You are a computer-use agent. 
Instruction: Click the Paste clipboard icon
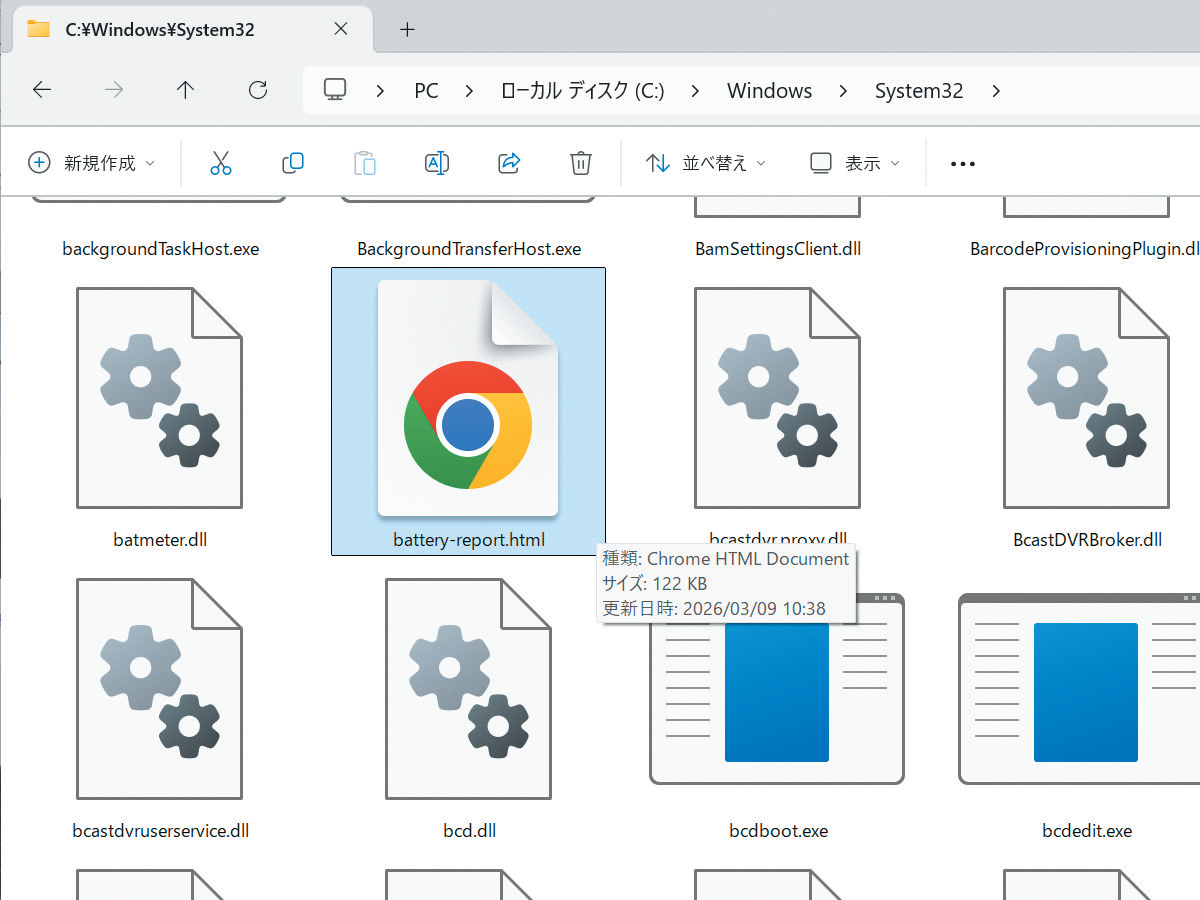365,163
